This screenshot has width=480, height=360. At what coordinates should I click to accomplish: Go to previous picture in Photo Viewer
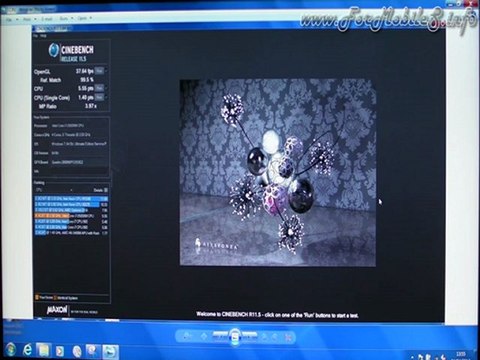(x=220, y=336)
